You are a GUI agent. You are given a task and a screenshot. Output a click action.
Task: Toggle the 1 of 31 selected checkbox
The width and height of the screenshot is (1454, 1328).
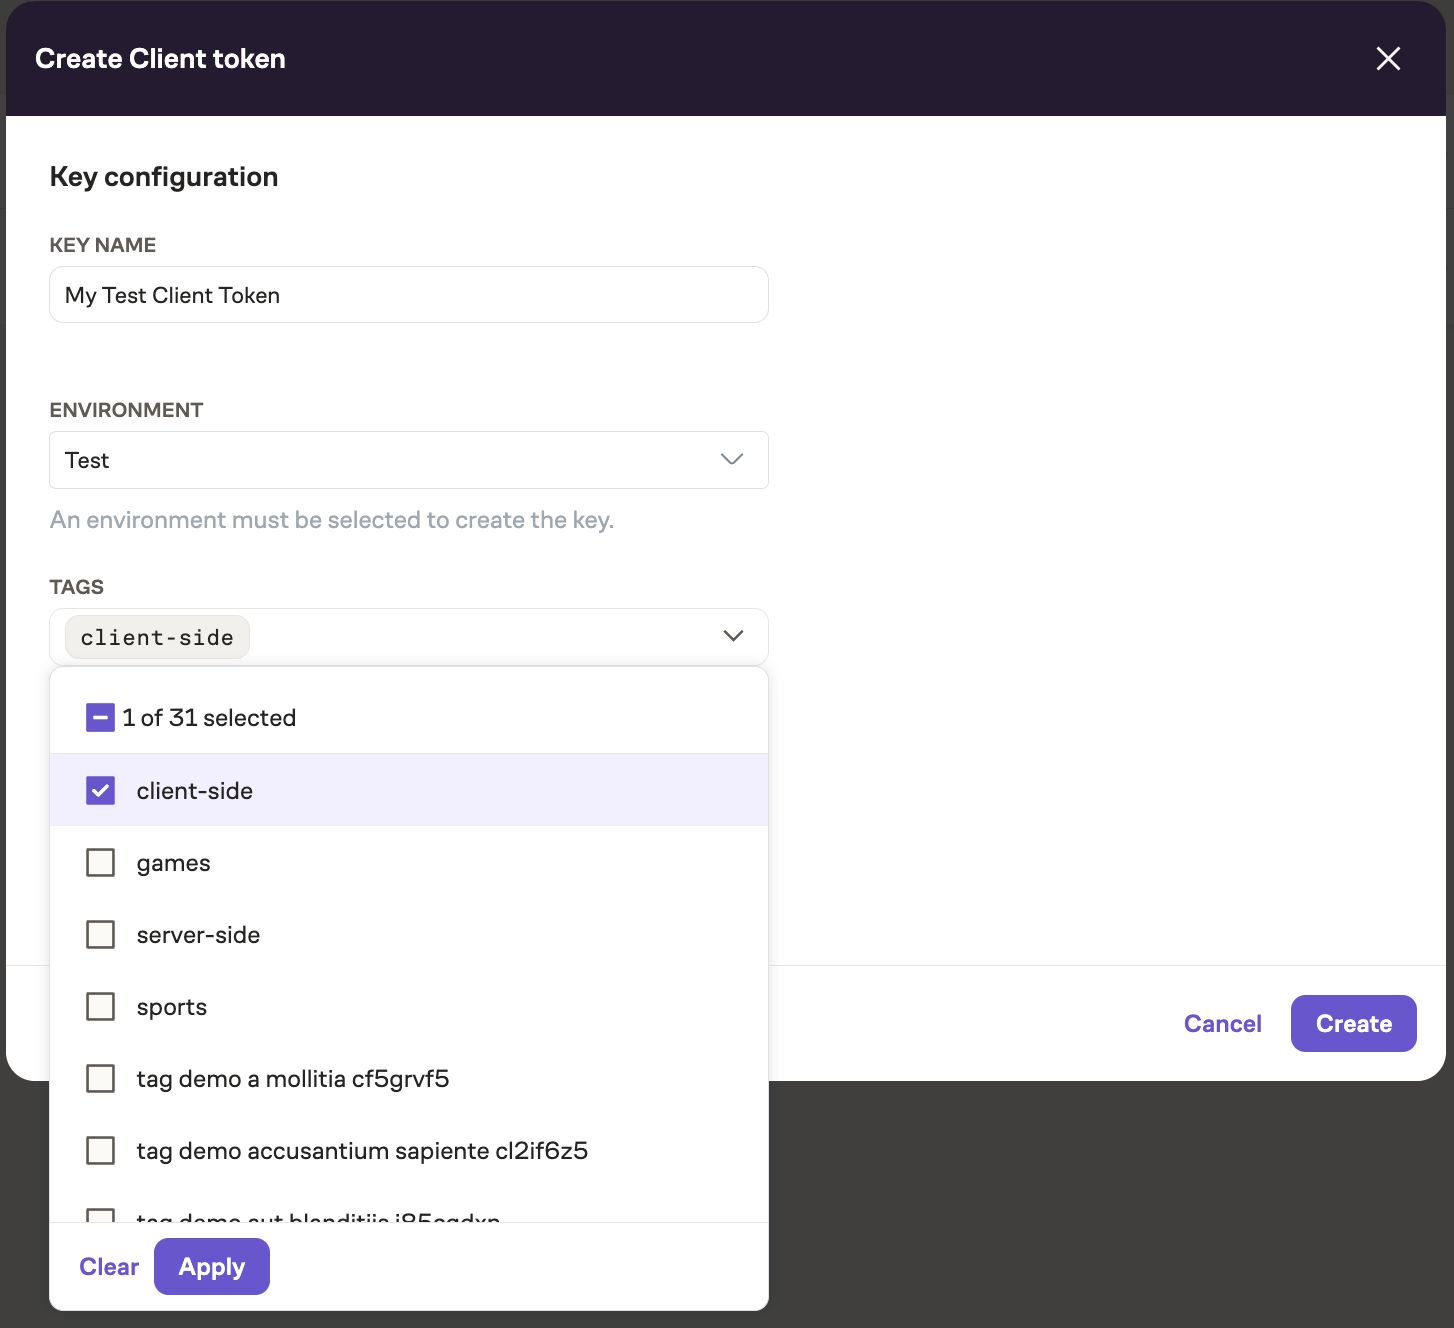coord(100,717)
